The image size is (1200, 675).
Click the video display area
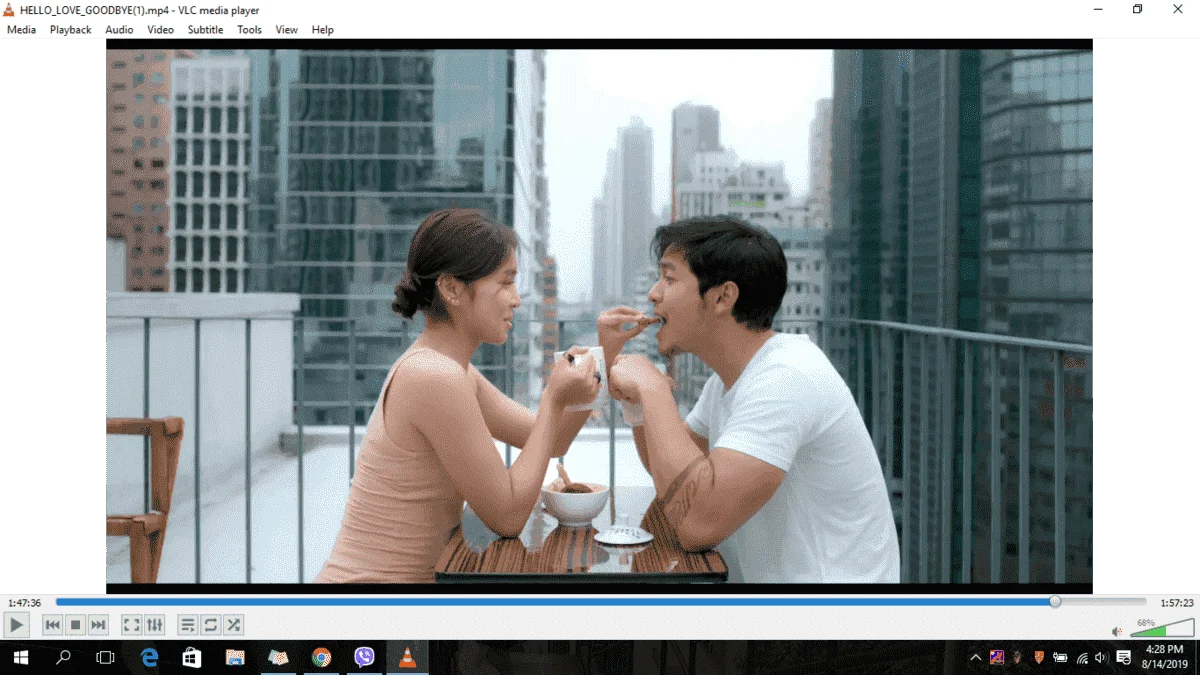[x=599, y=316]
